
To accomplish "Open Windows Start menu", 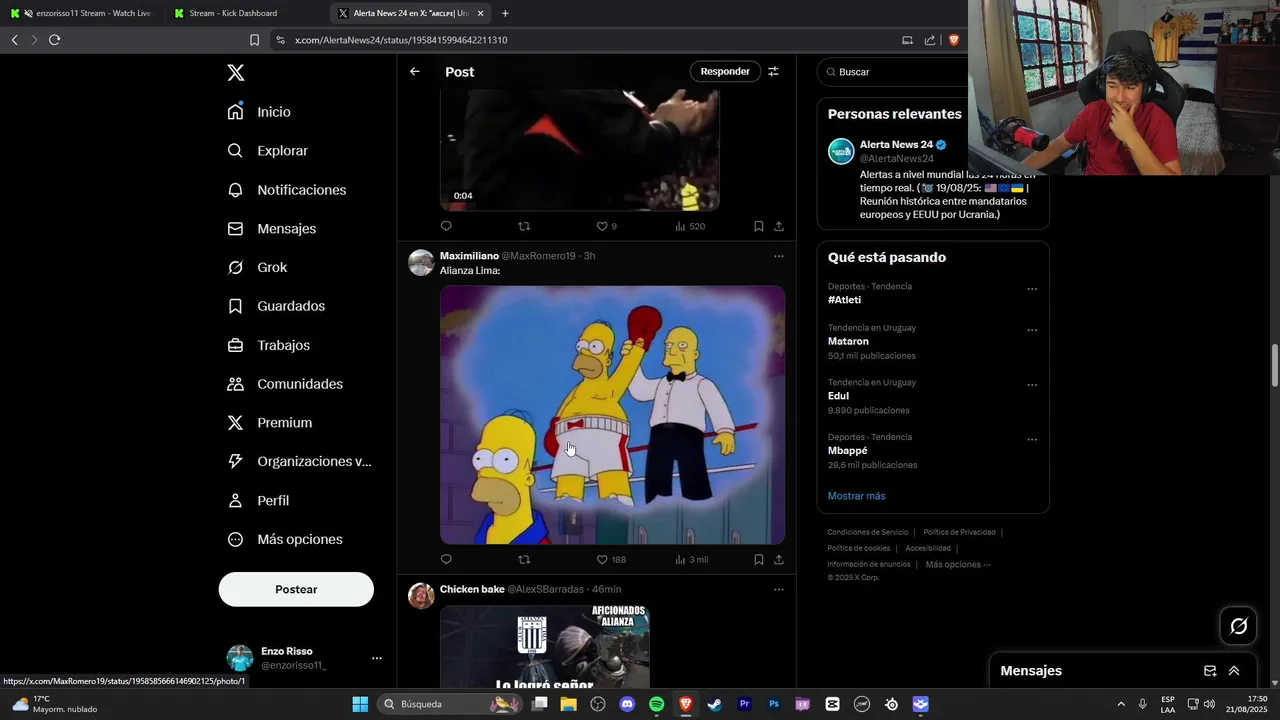I will tap(360, 704).
